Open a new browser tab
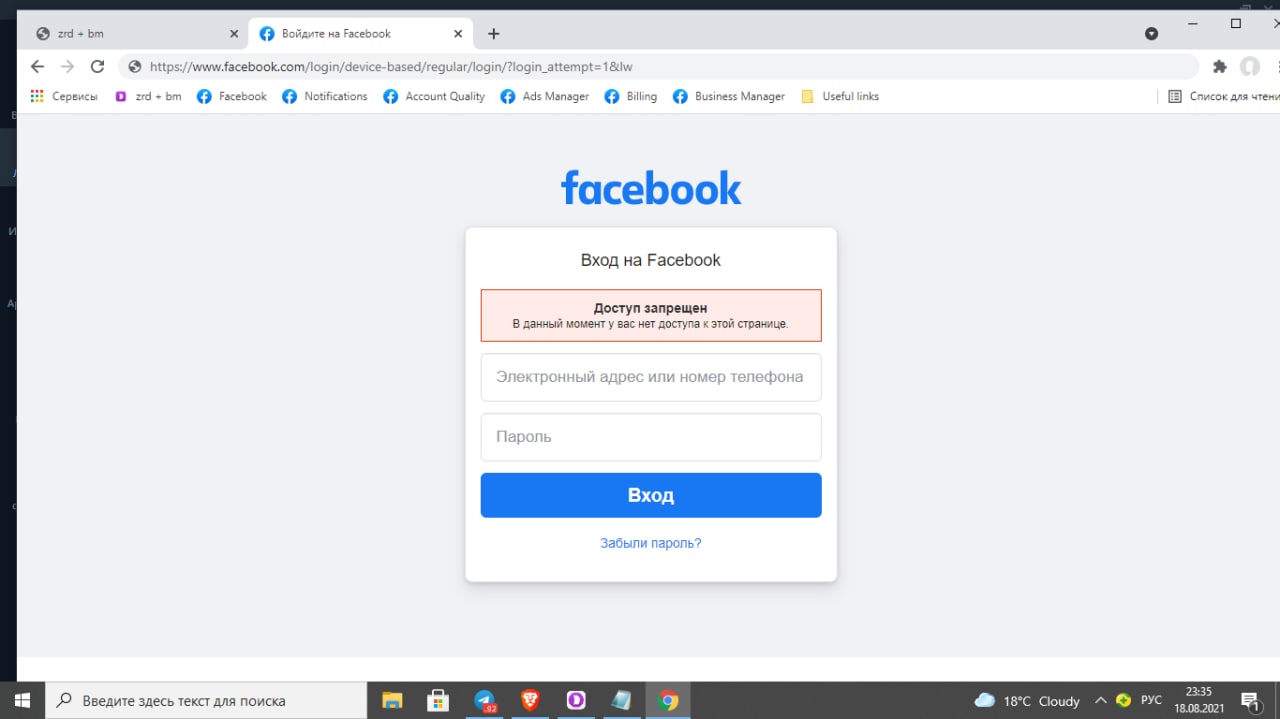 coord(493,34)
